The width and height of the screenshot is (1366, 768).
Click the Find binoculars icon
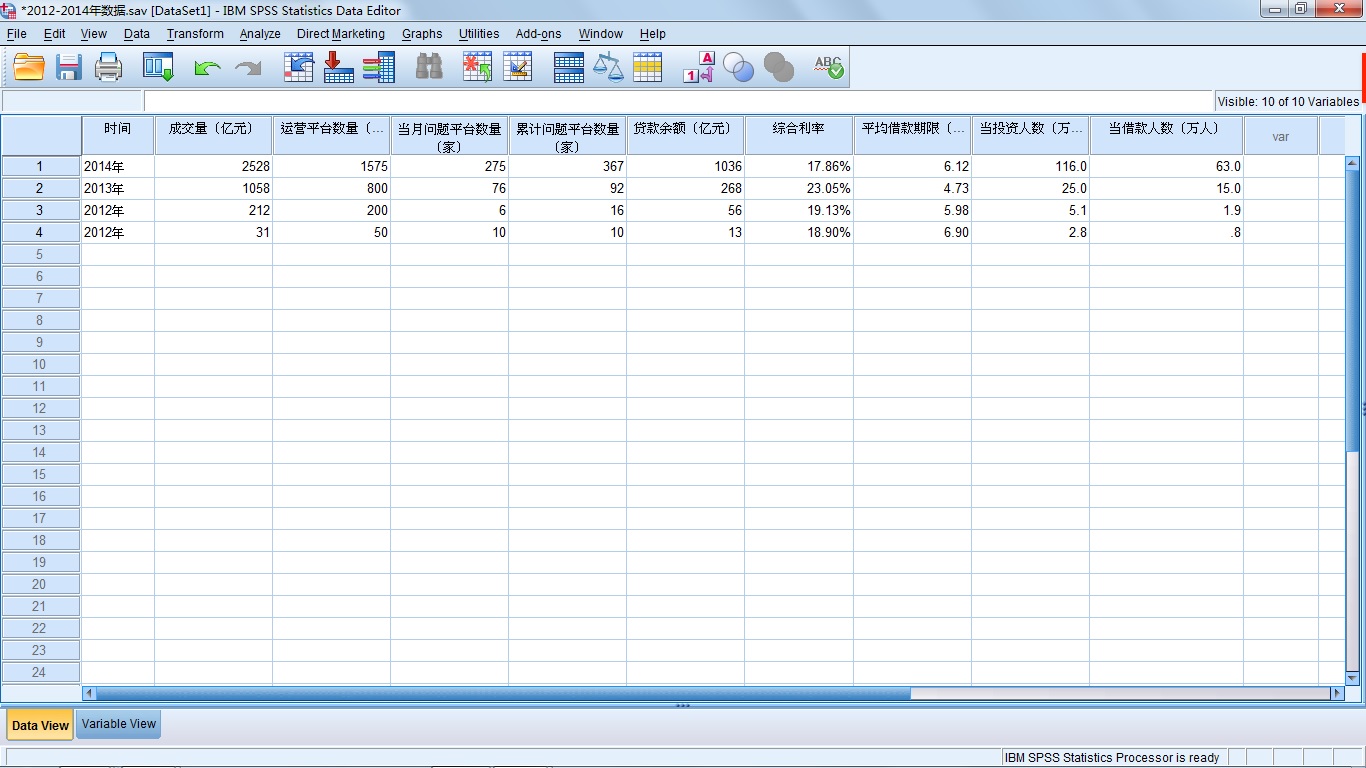coord(429,67)
